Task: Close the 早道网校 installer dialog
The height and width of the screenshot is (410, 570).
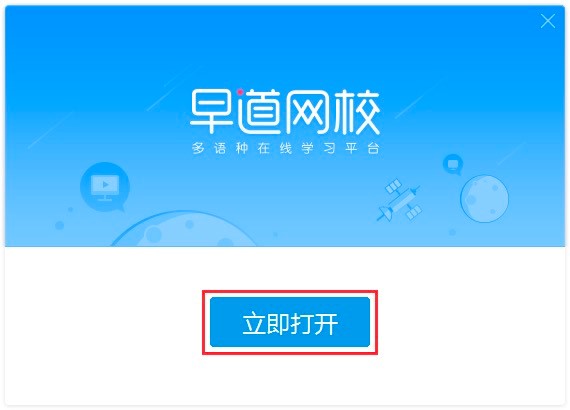Action: click(x=547, y=21)
